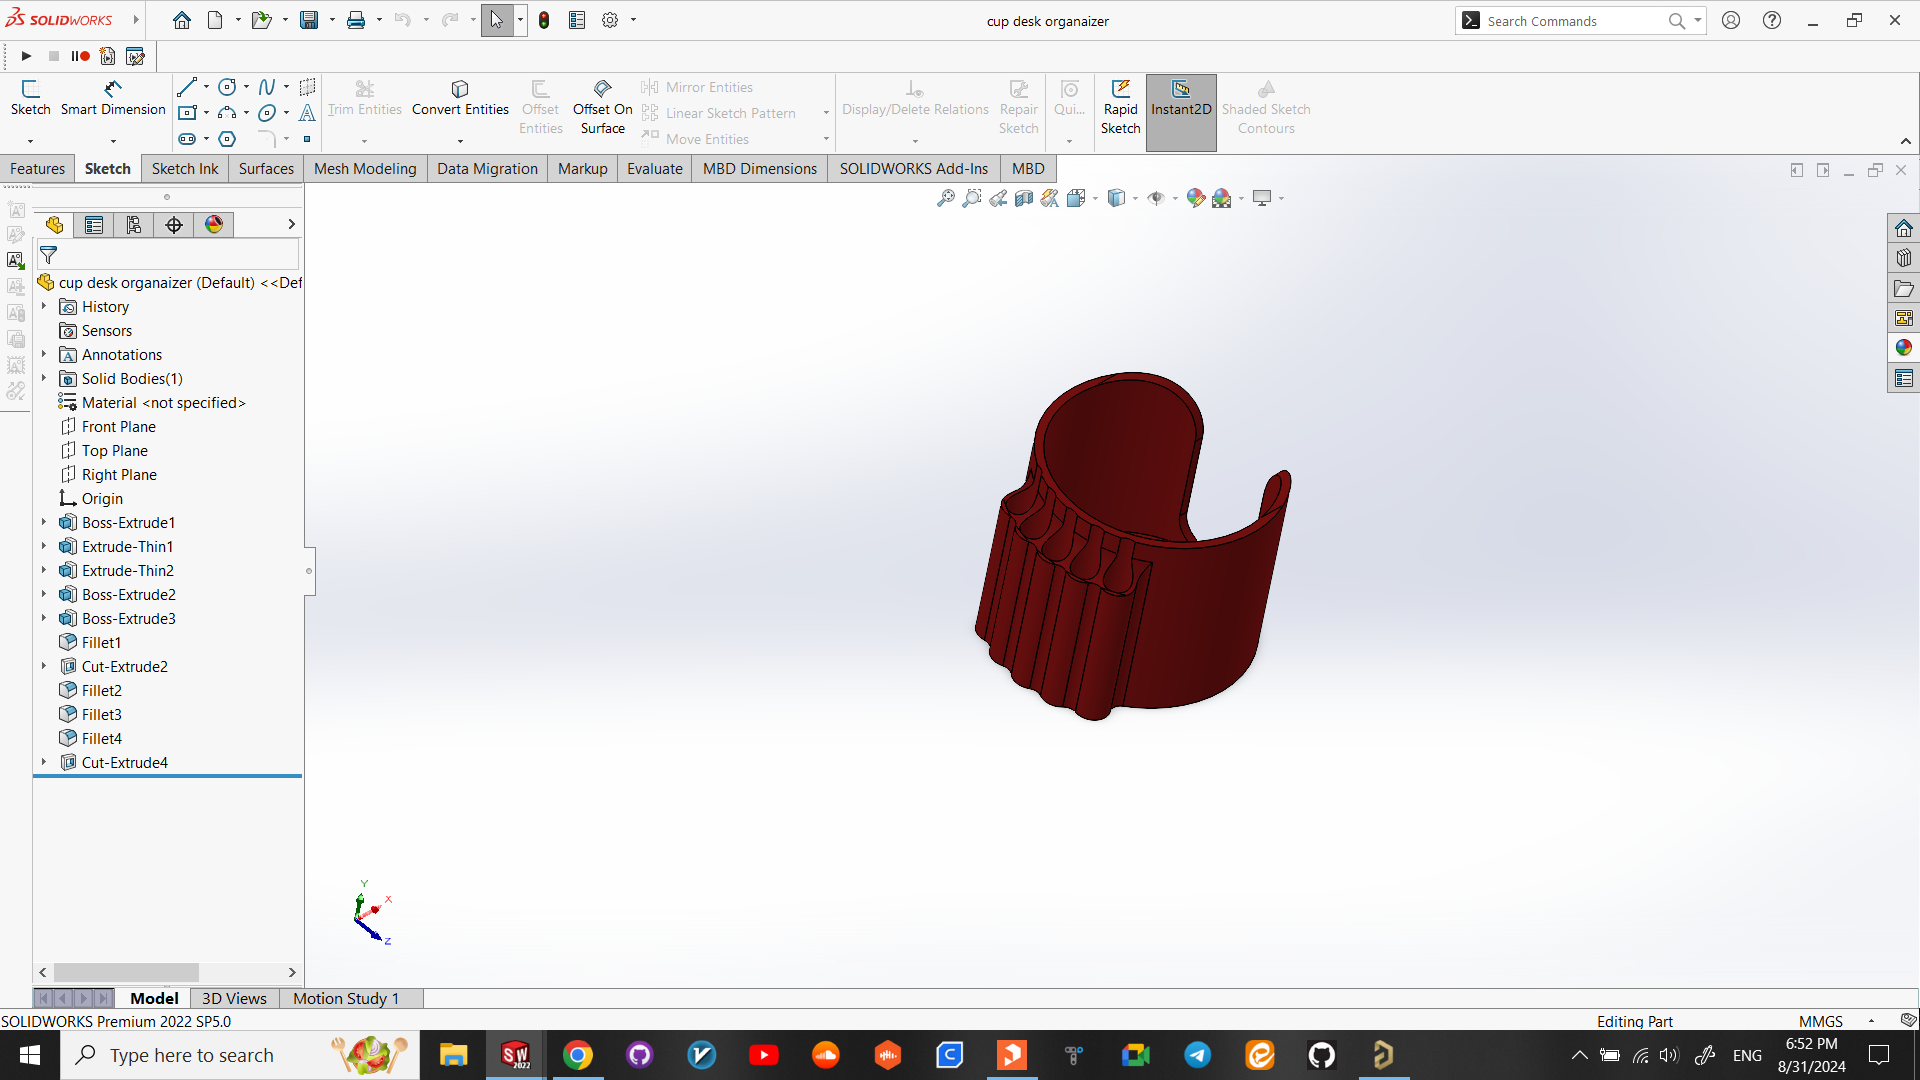The width and height of the screenshot is (1920, 1080).
Task: Select Front Plane in feature tree
Action: tap(118, 426)
